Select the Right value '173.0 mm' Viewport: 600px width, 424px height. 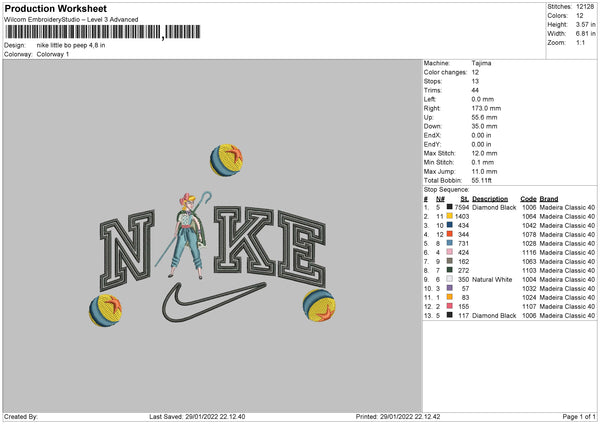point(486,108)
